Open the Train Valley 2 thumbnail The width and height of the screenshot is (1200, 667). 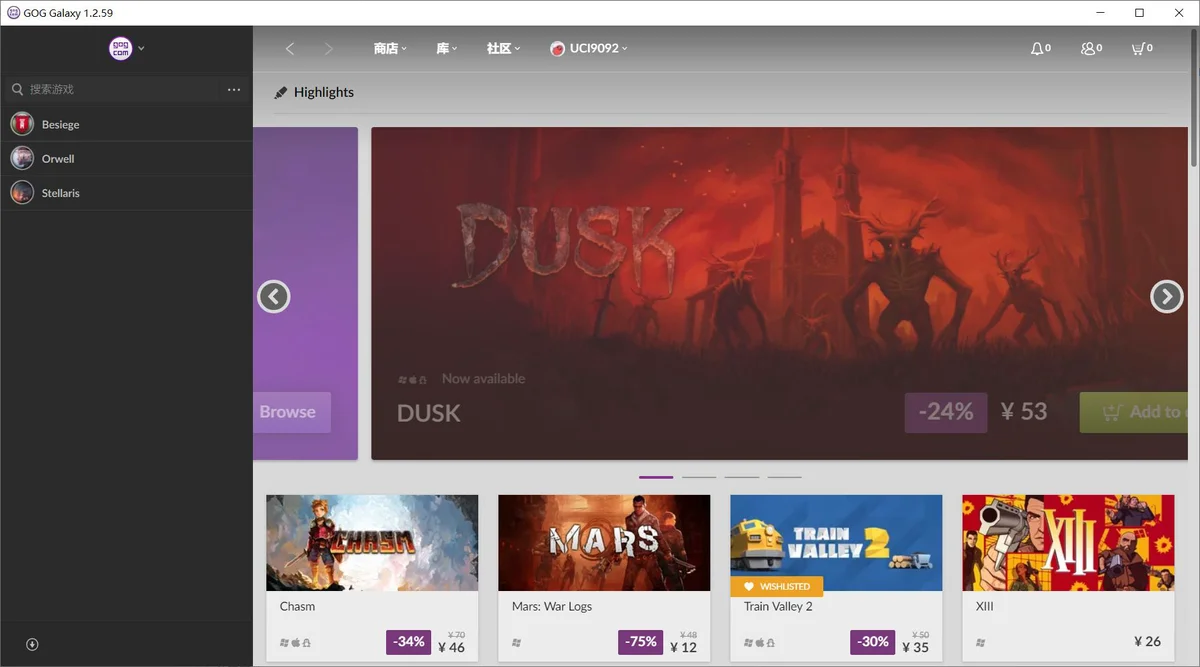836,543
